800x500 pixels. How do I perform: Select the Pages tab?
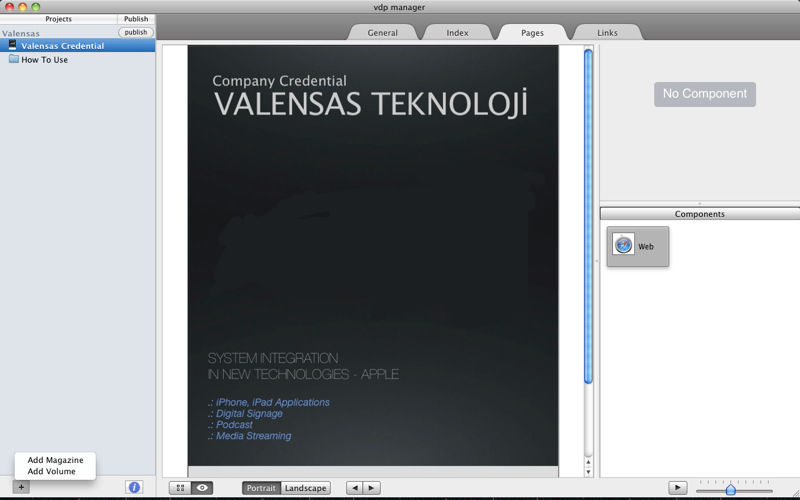coord(532,32)
